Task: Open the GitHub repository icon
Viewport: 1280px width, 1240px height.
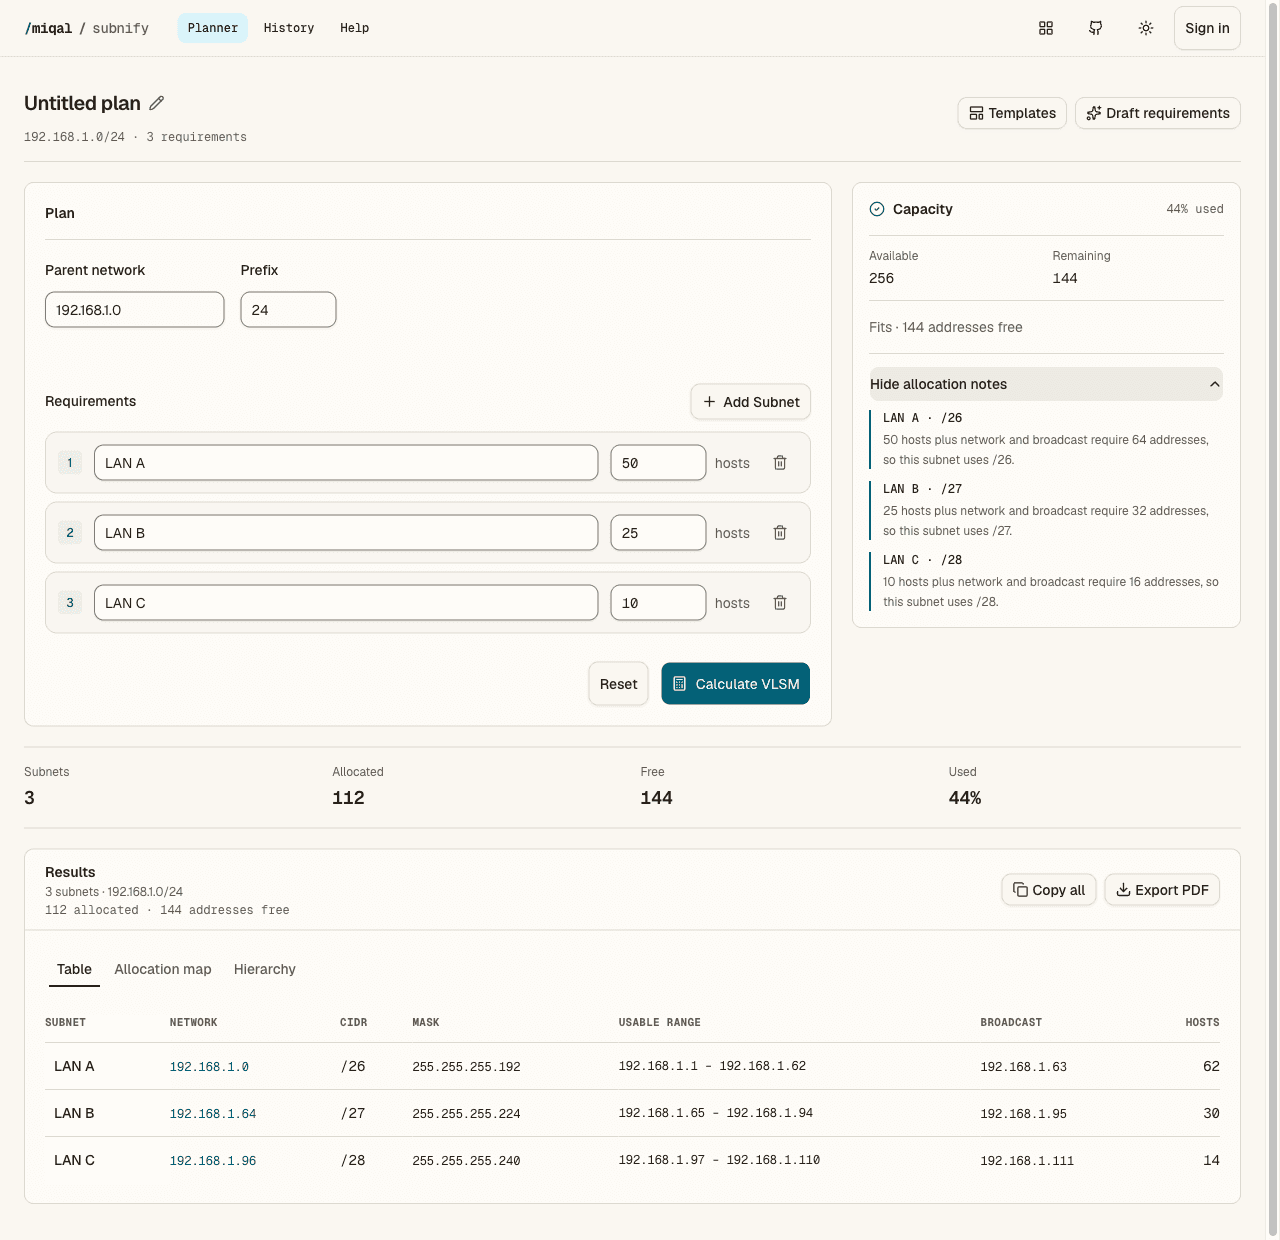Action: pos(1096,28)
